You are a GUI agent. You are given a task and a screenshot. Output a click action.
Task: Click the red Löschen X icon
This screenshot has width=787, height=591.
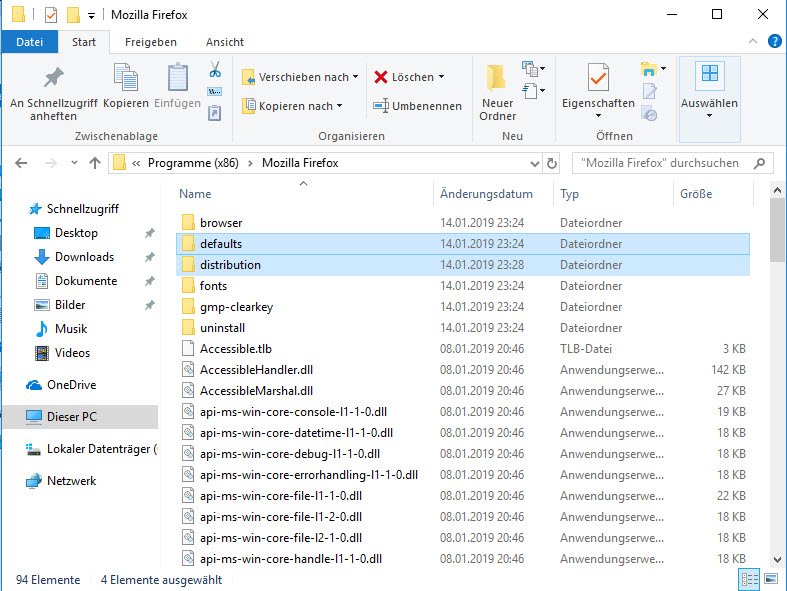tap(381, 77)
